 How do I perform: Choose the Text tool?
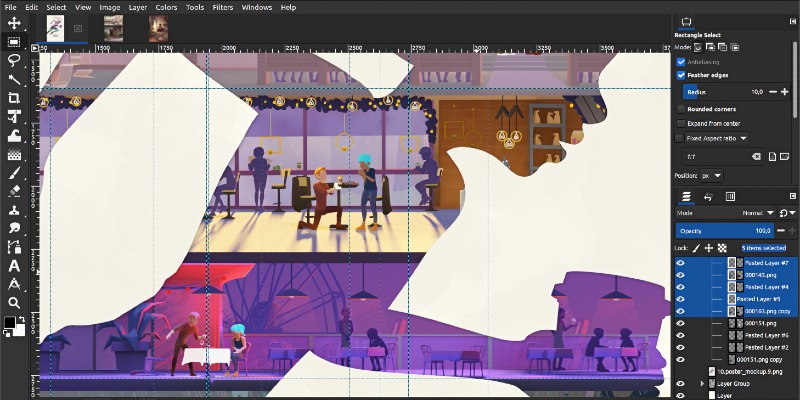point(14,266)
